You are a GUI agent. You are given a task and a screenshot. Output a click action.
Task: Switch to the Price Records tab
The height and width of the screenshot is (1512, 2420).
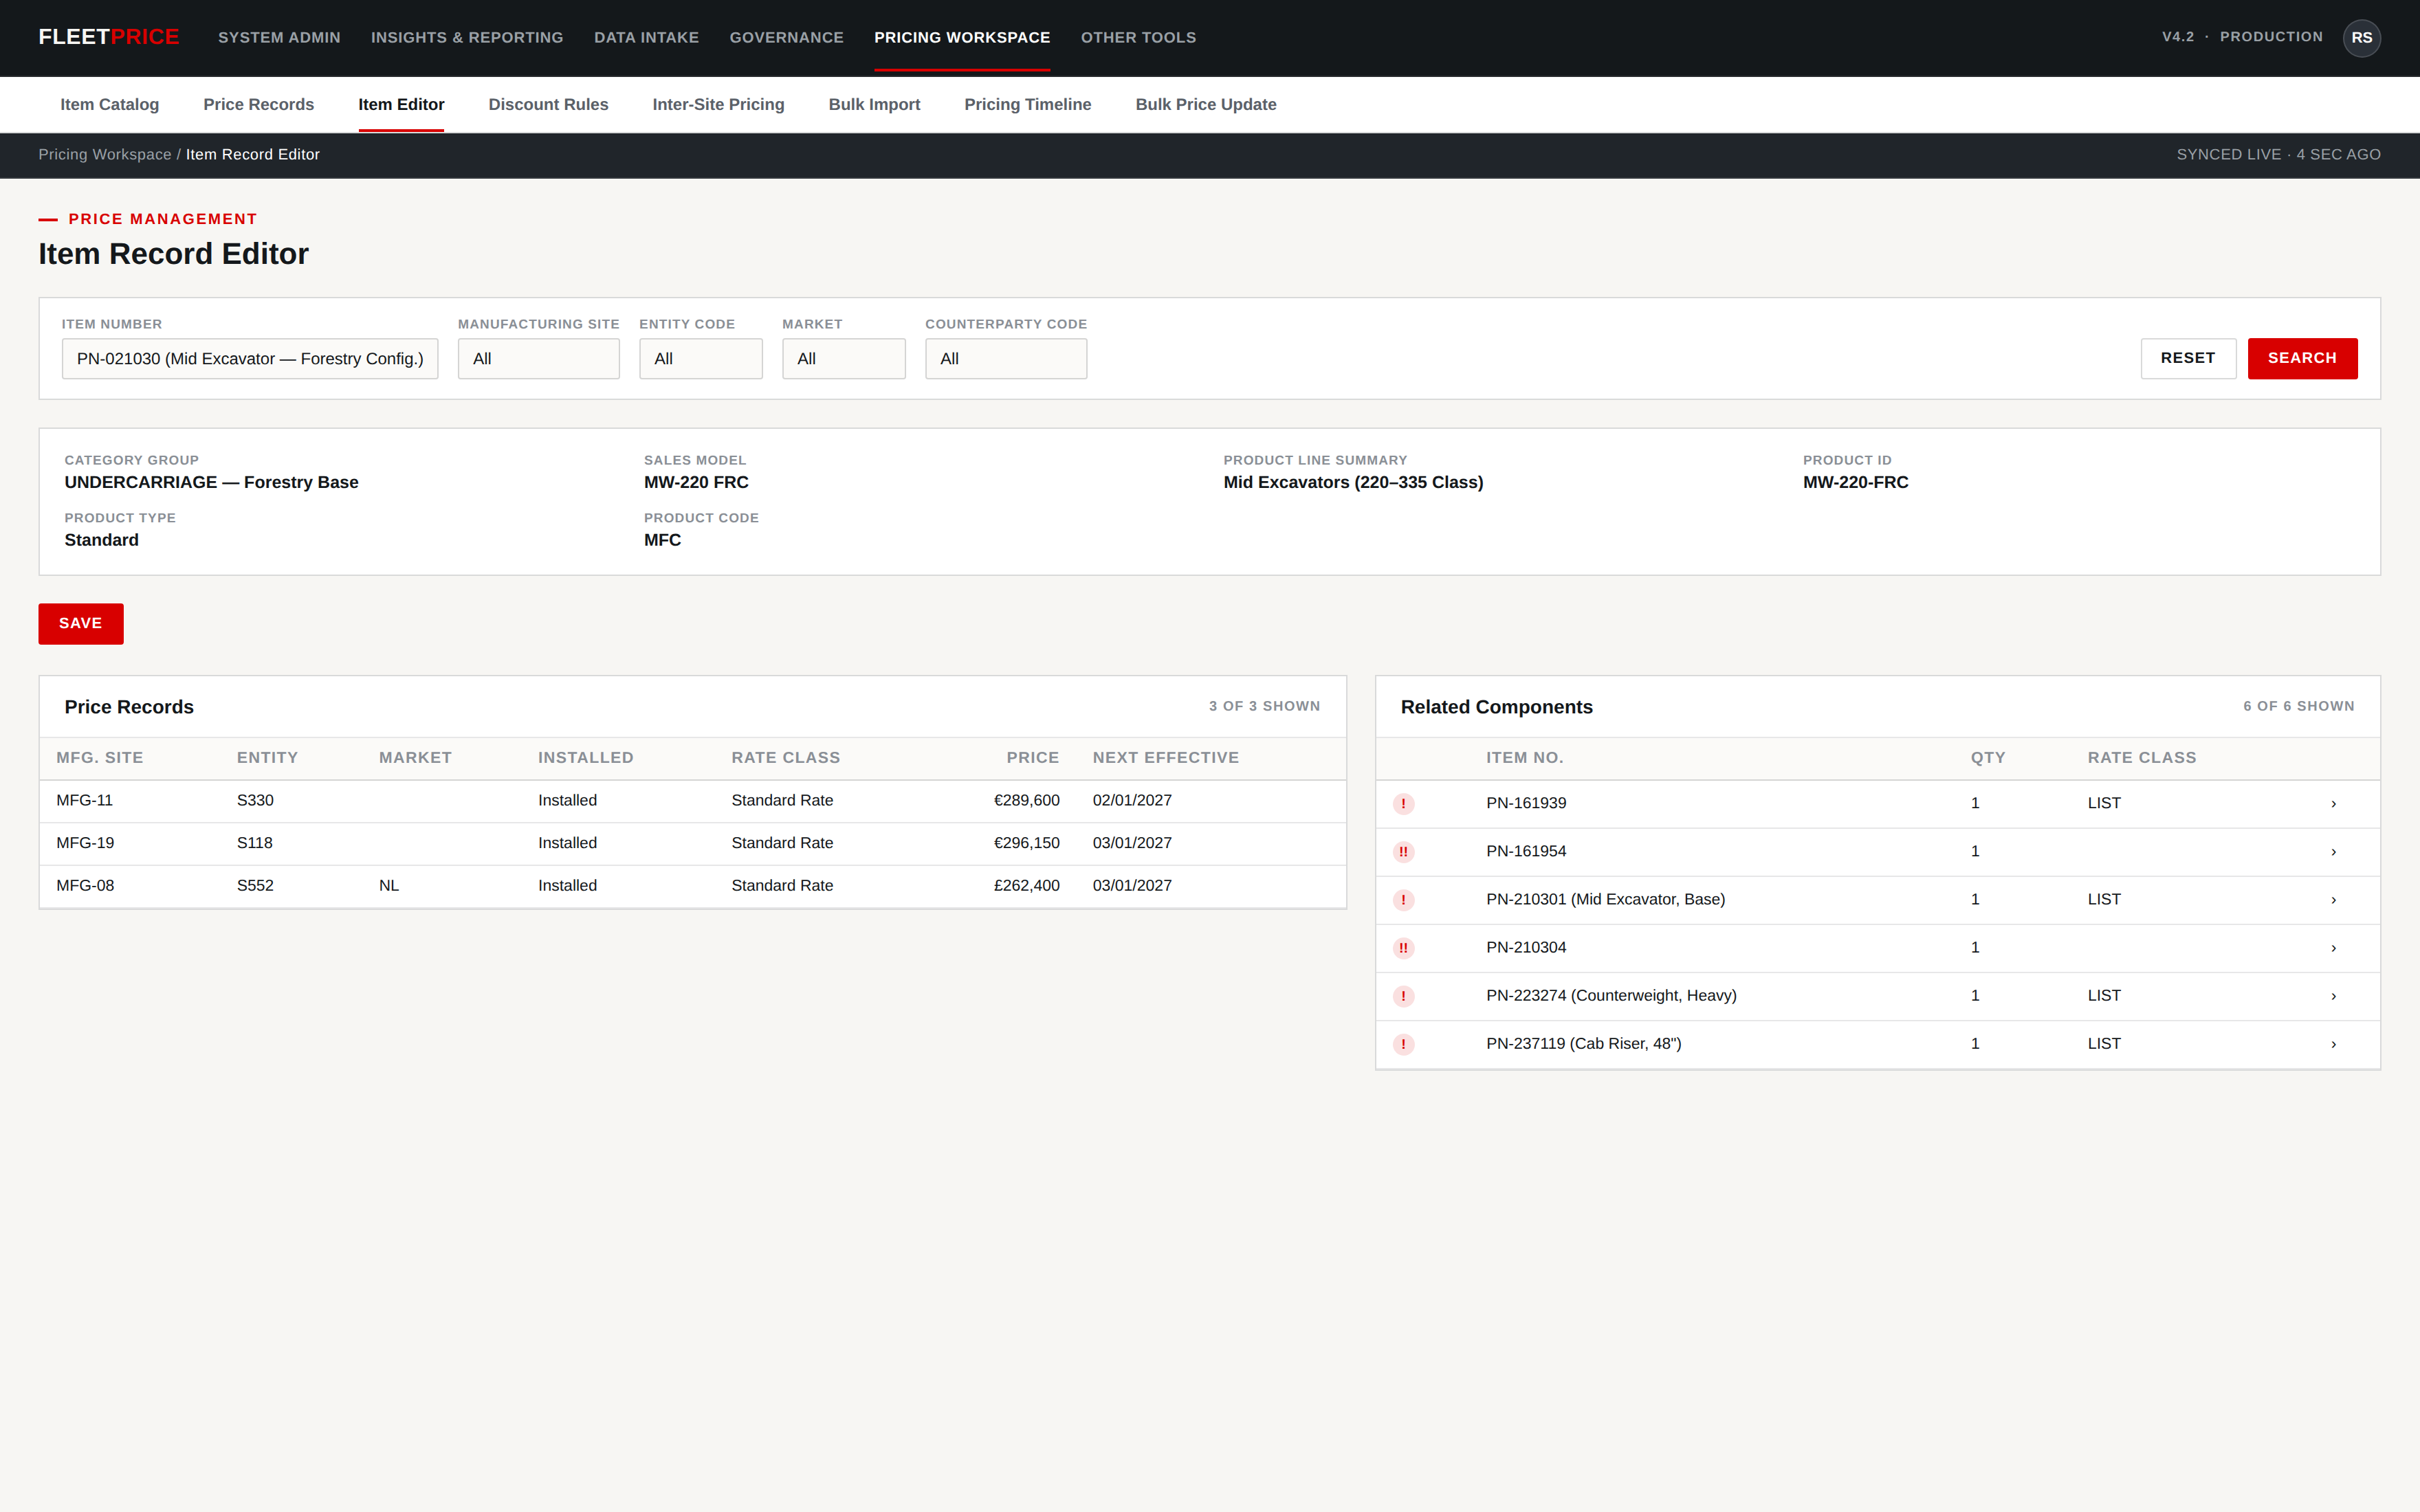point(258,104)
